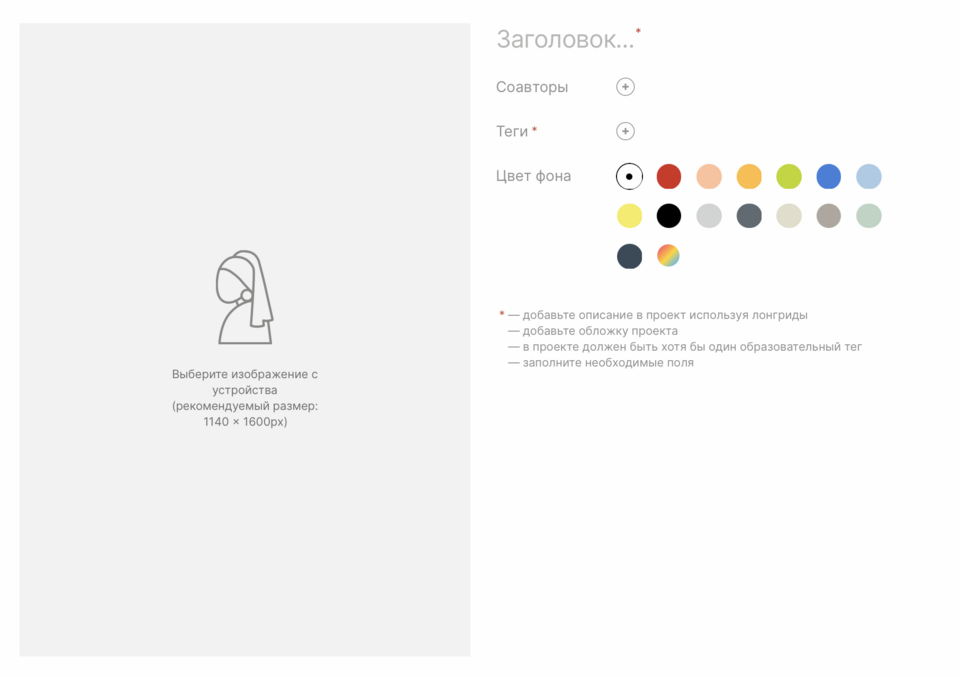This screenshot has width=960, height=677.
Task: Choose the orange background color swatch
Action: tap(749, 176)
